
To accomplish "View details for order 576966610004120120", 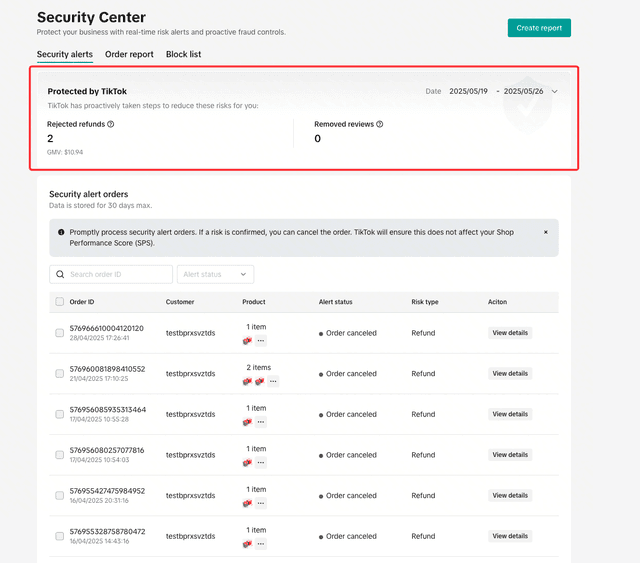I will [510, 333].
